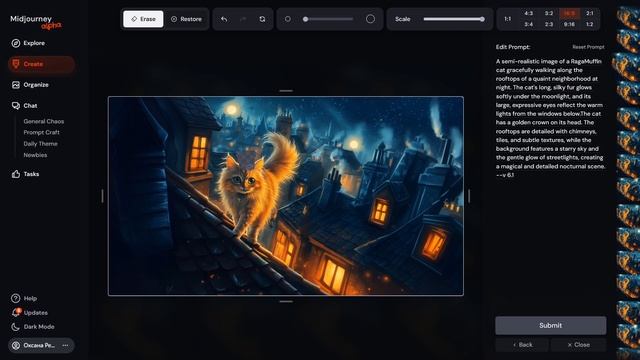Click the cat image canvas
Image resolution: width=640 pixels, height=360 pixels.
(286, 196)
